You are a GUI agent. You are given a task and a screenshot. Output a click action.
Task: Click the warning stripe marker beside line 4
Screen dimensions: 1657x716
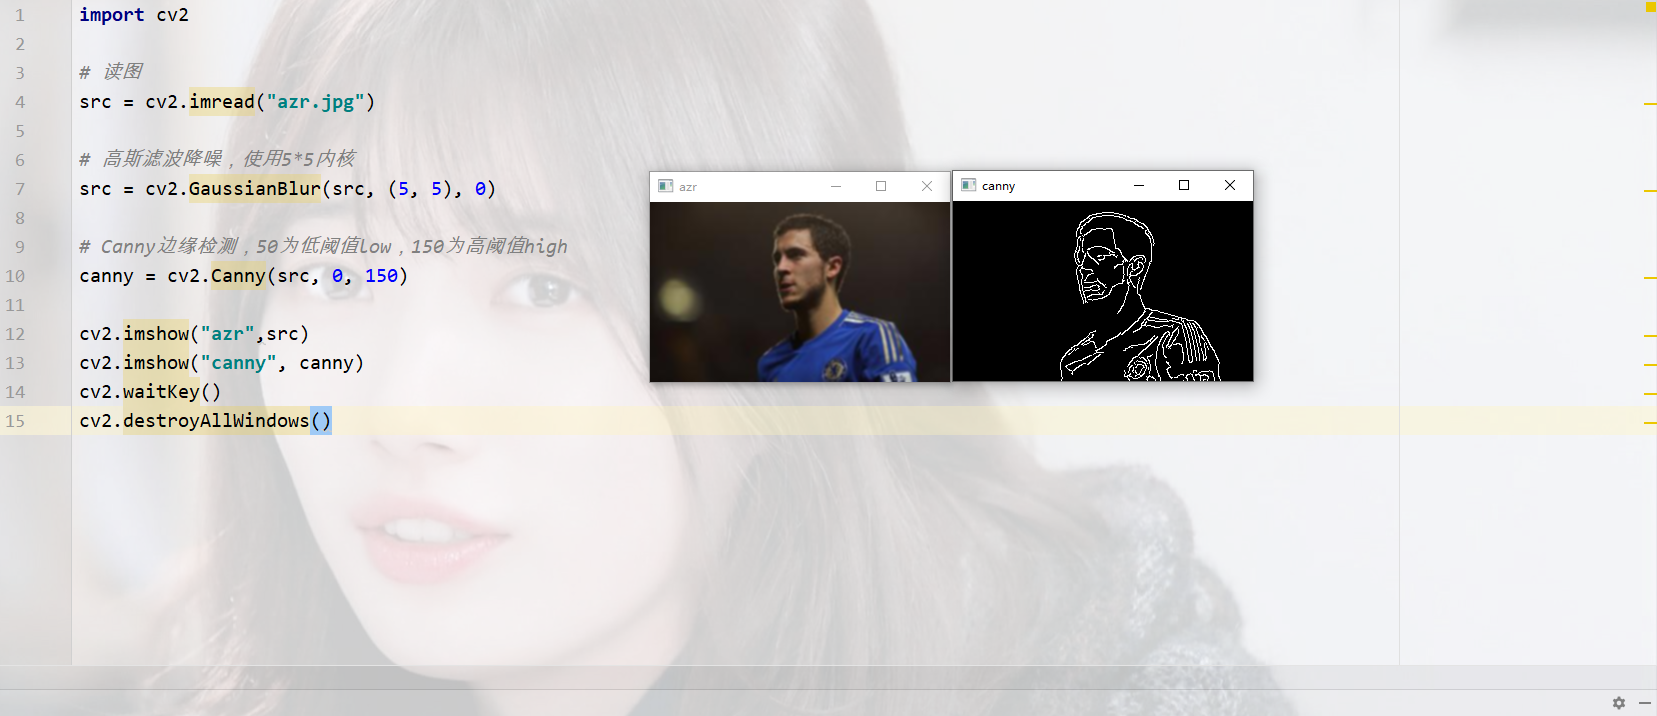click(x=1650, y=103)
